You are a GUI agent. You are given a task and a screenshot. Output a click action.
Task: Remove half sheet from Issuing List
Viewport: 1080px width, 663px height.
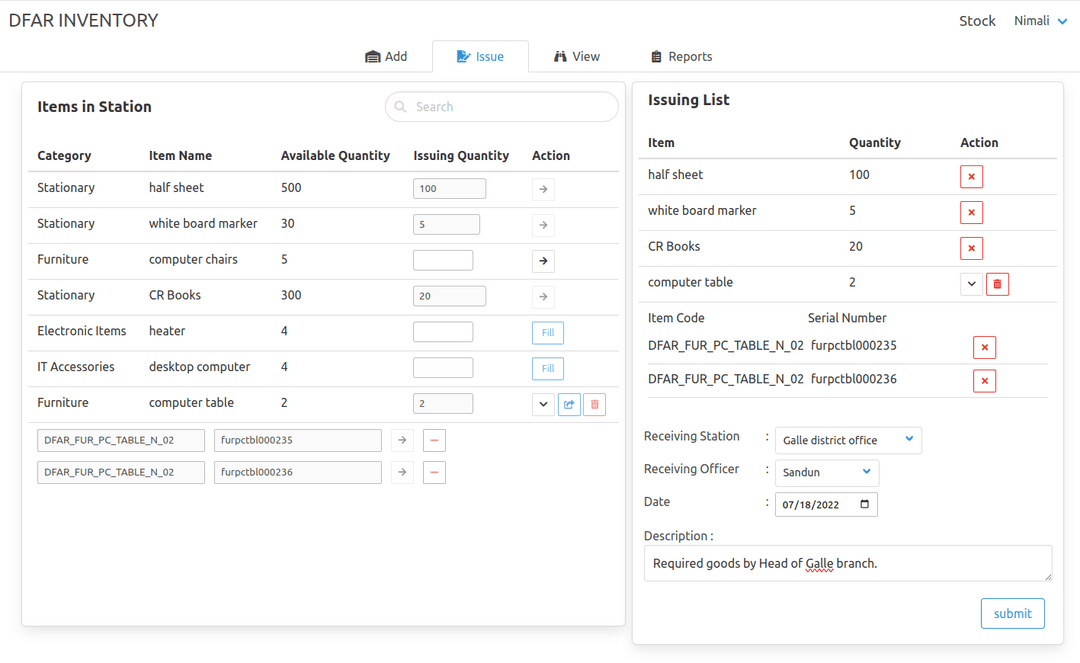click(x=971, y=176)
